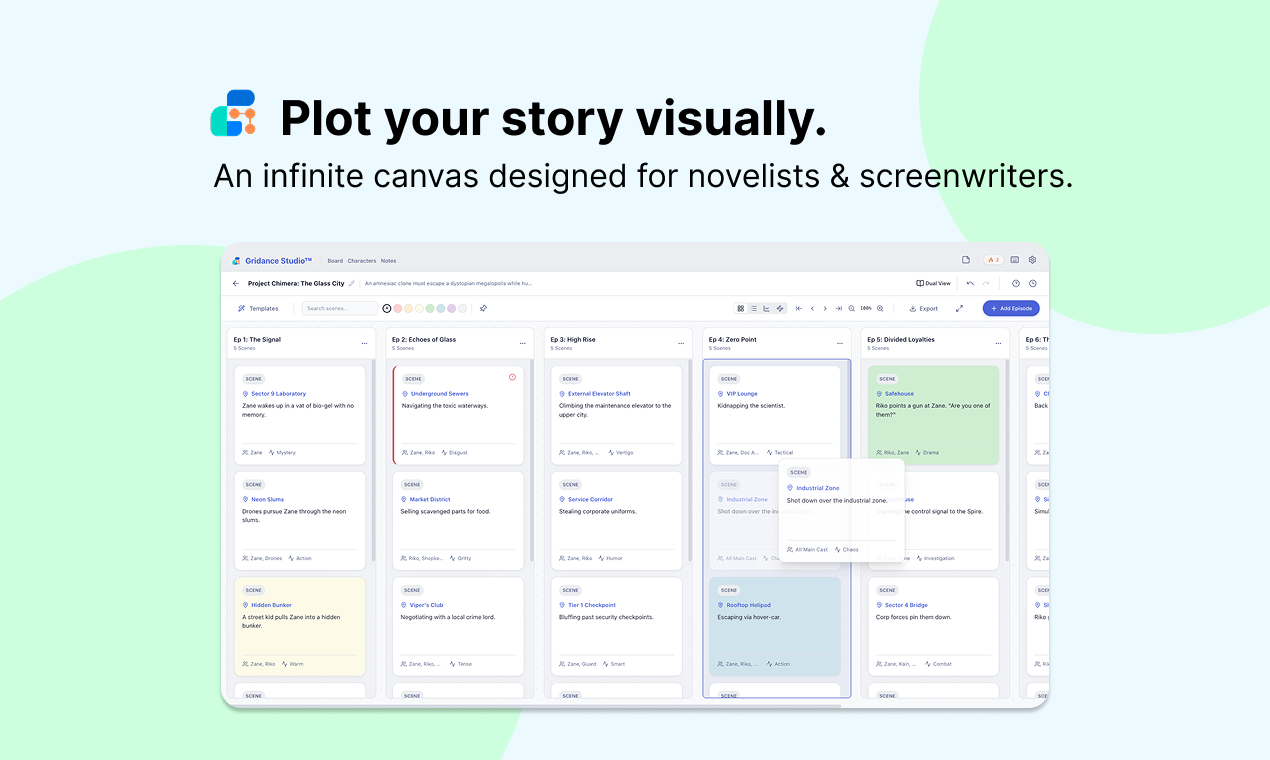Go to next episode chevron

point(825,308)
